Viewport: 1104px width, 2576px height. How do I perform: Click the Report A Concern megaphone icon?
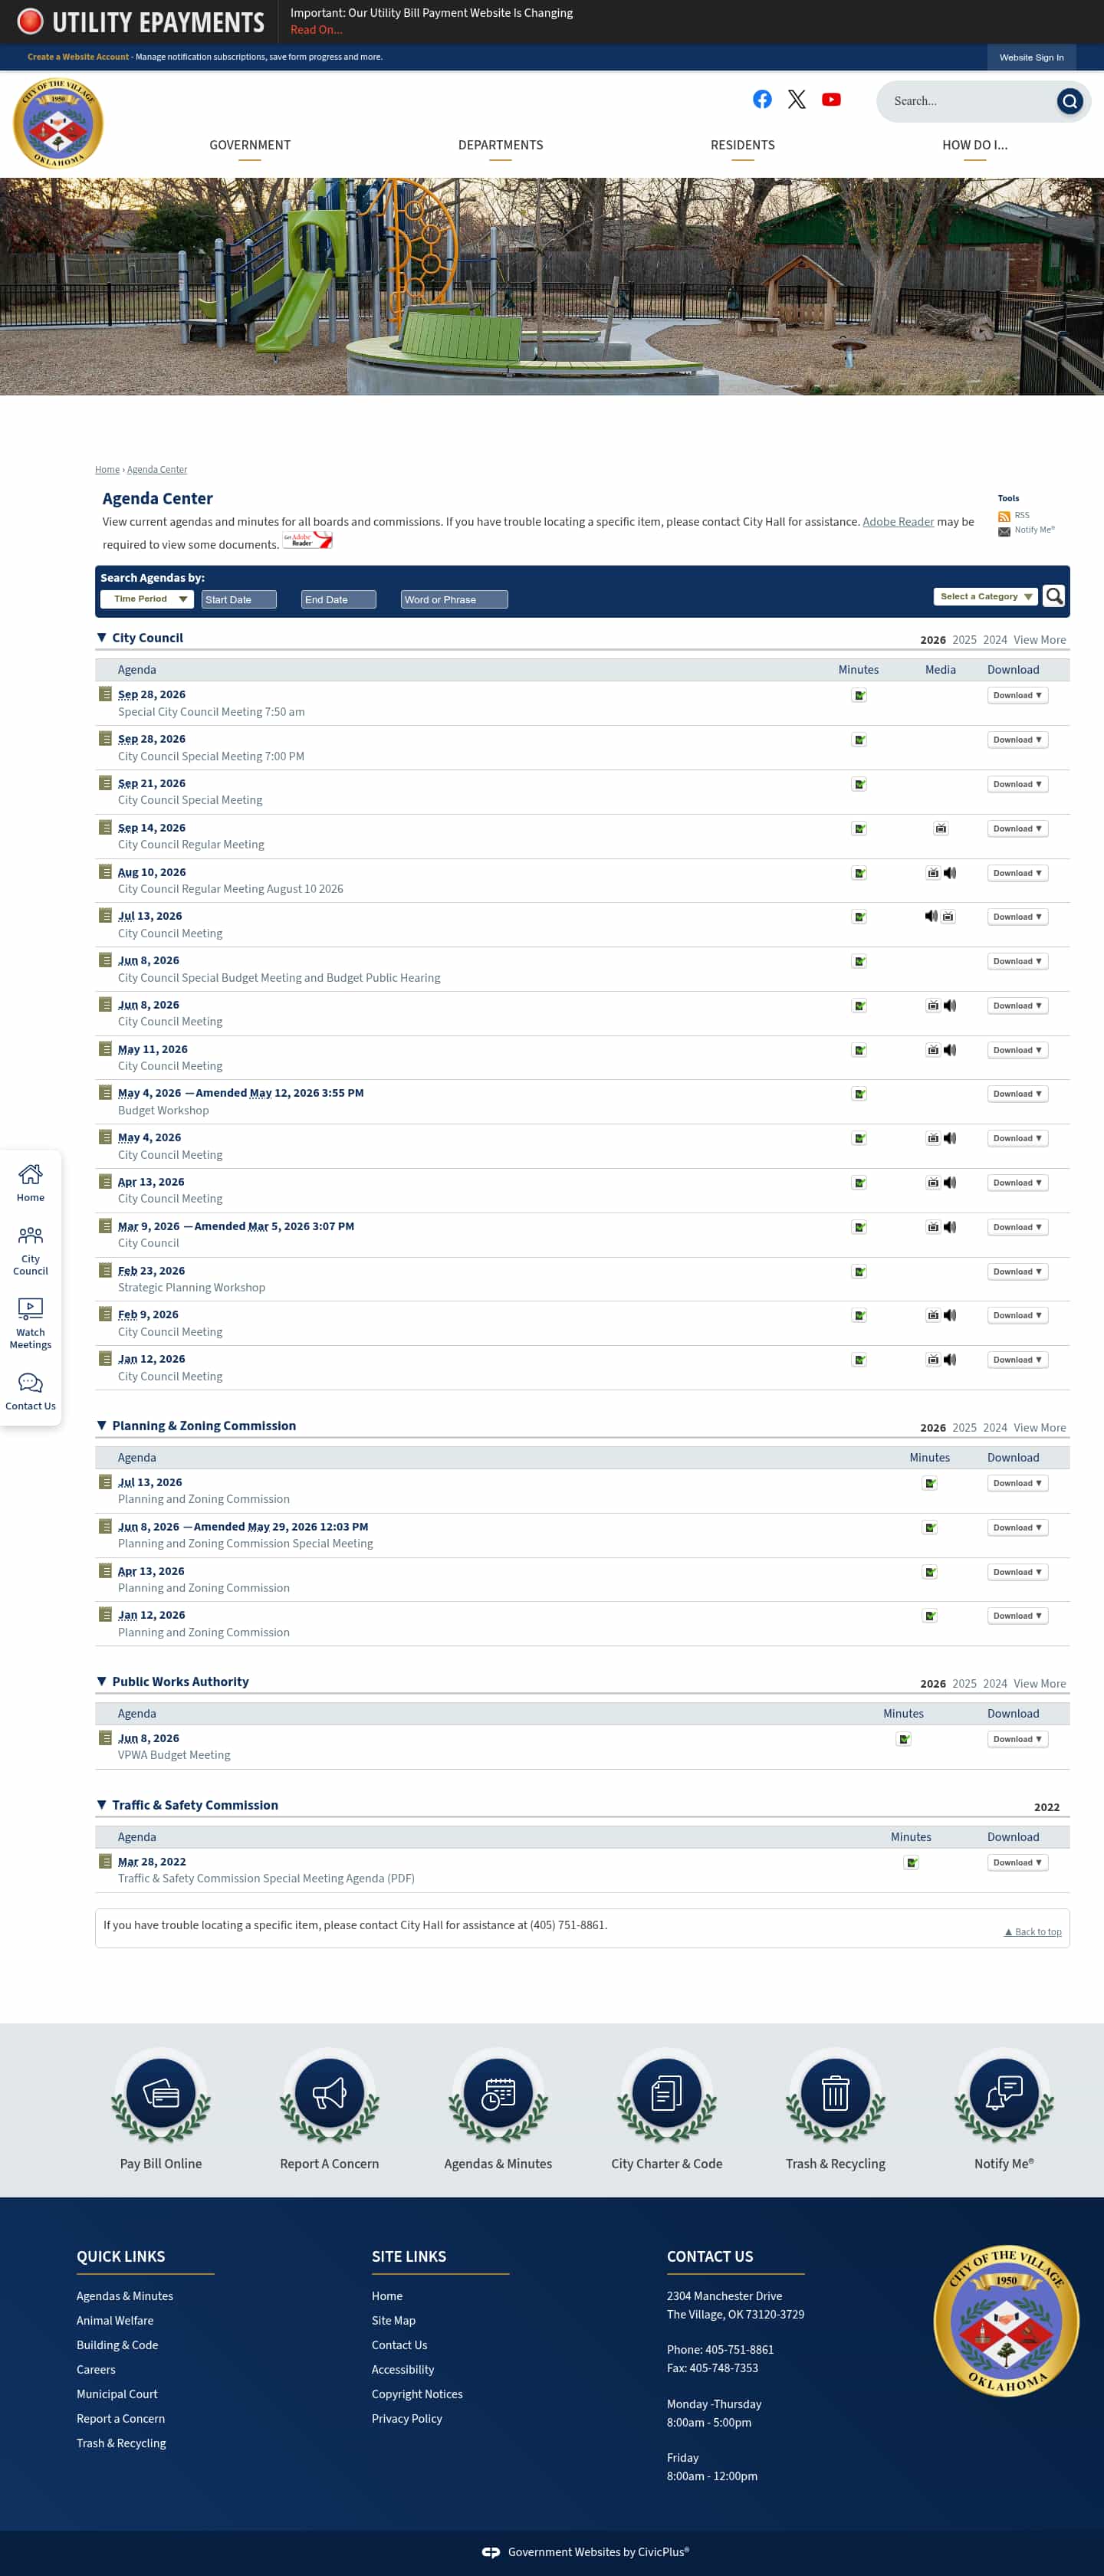(x=329, y=2093)
